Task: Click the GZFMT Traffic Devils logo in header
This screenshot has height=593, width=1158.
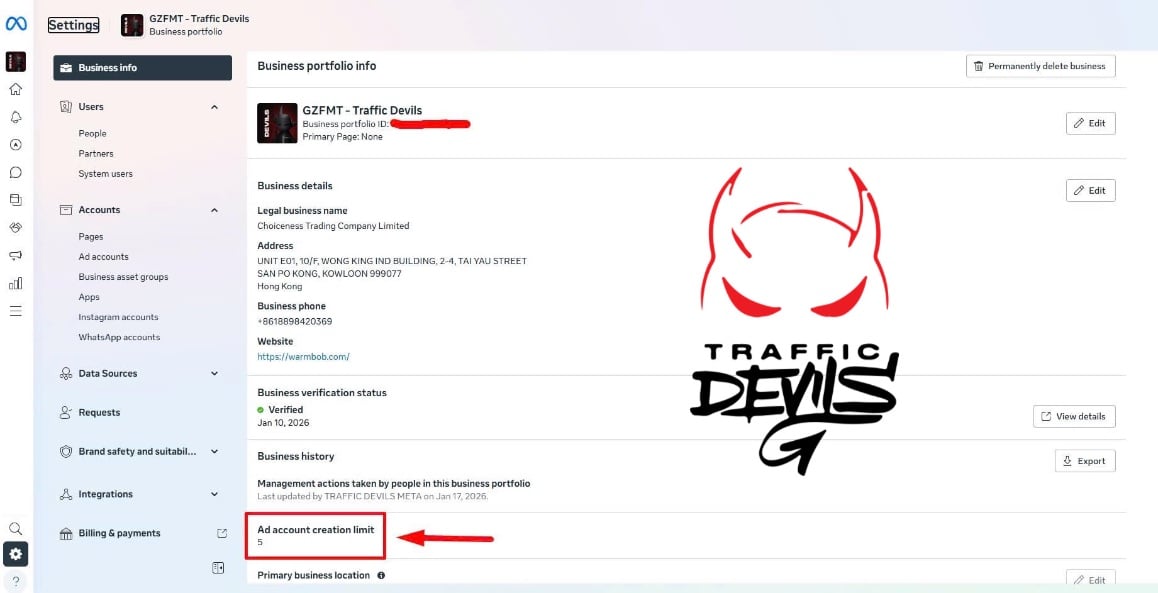Action: pyautogui.click(x=131, y=24)
